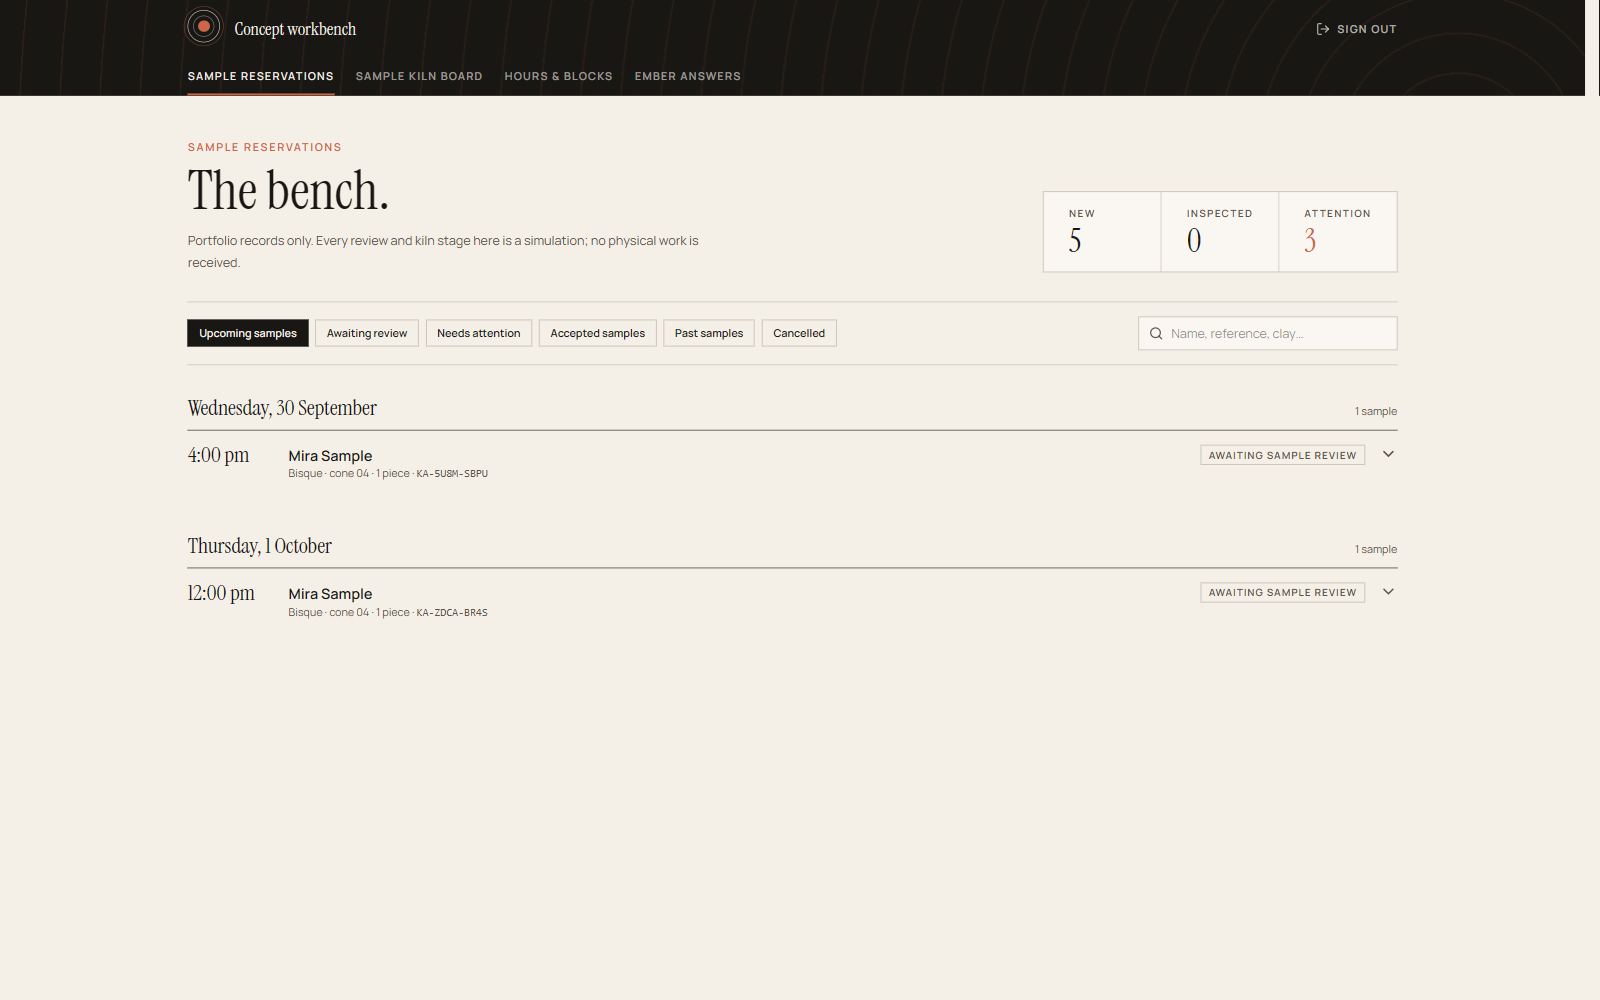This screenshot has width=1600, height=1000.
Task: Click Awaiting Sample Review badge on Wednesday entry
Action: [1282, 455]
